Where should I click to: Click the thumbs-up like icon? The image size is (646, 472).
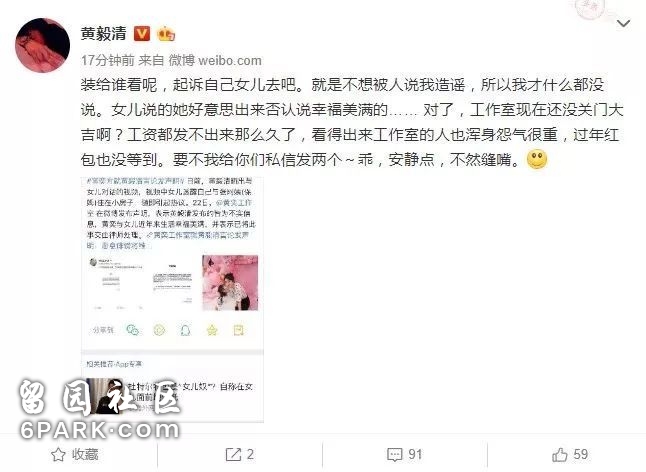560,455
